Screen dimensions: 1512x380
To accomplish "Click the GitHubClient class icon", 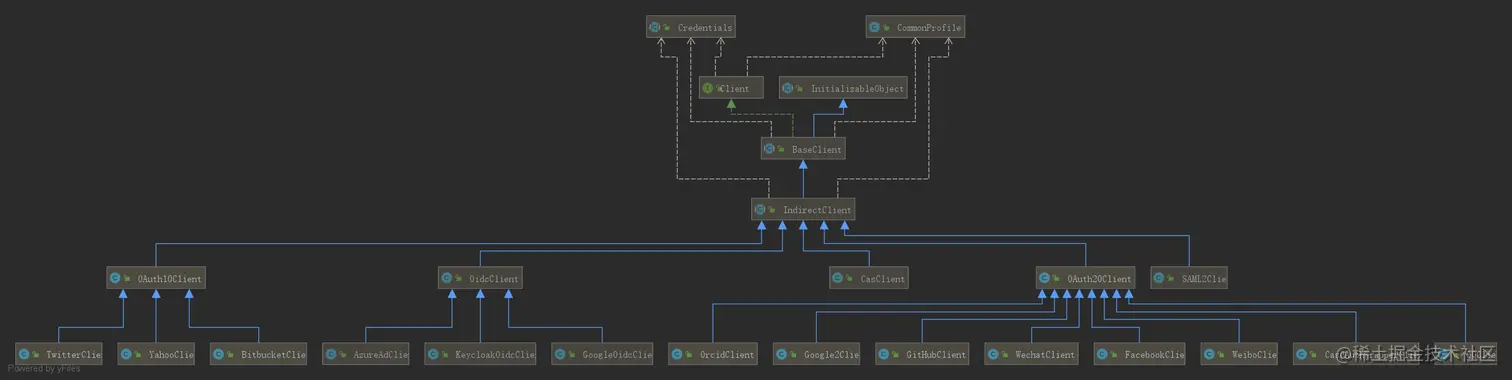I will (x=884, y=354).
